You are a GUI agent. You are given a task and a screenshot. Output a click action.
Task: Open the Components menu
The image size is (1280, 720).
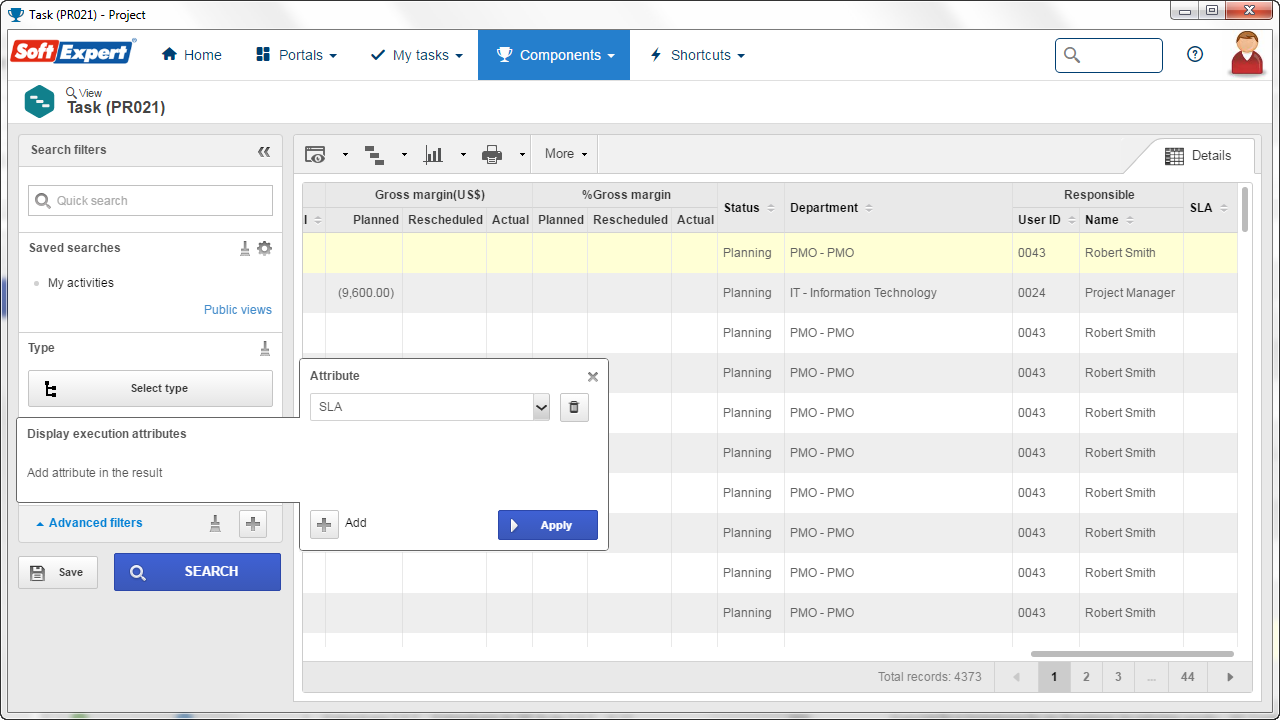(554, 55)
